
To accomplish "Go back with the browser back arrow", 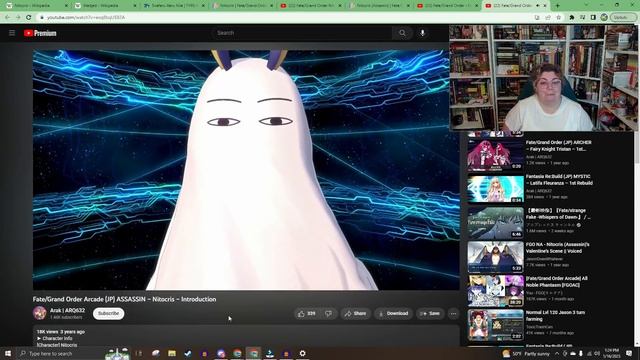I will (x=7, y=18).
